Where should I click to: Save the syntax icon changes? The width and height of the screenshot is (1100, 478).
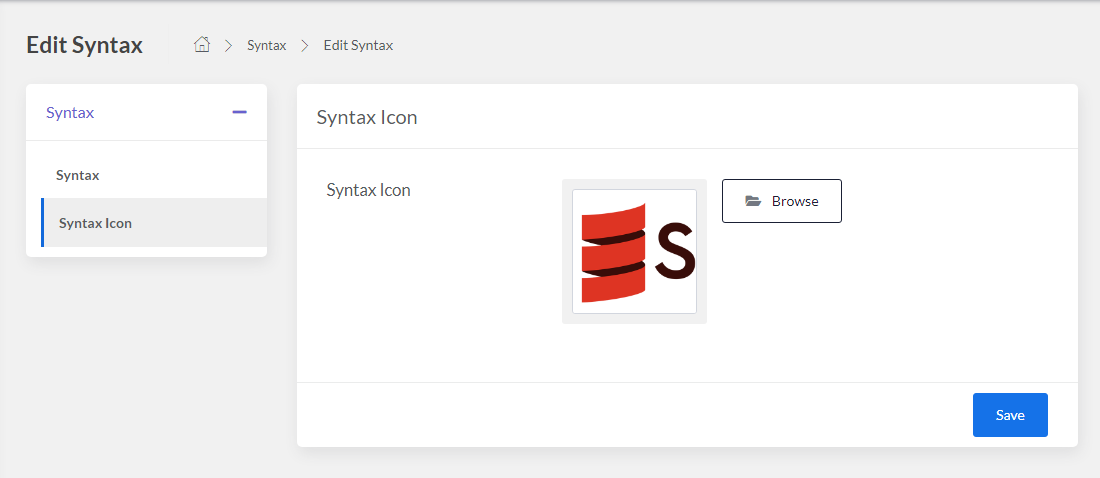tap(1010, 415)
